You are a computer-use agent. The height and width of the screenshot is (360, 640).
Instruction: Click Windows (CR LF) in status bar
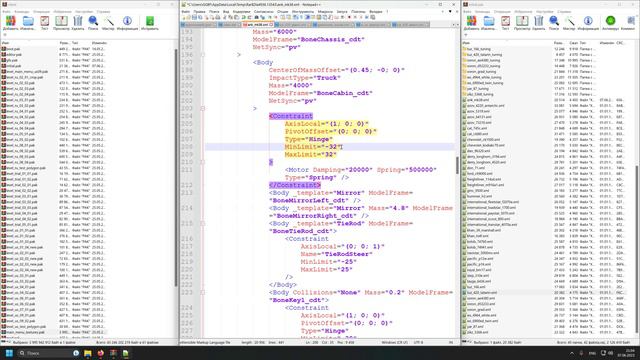tap(394, 342)
